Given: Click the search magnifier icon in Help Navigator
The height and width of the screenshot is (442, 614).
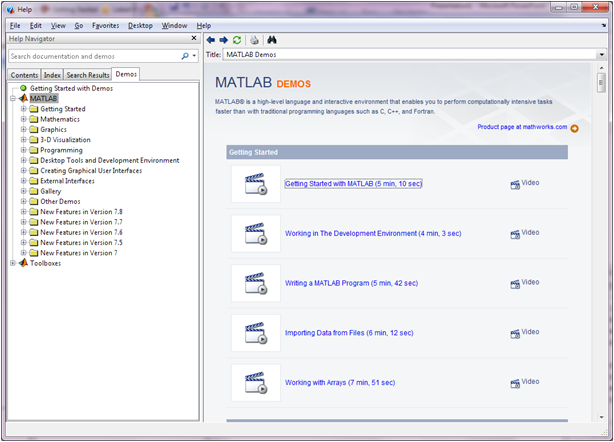Looking at the screenshot, I should click(185, 56).
